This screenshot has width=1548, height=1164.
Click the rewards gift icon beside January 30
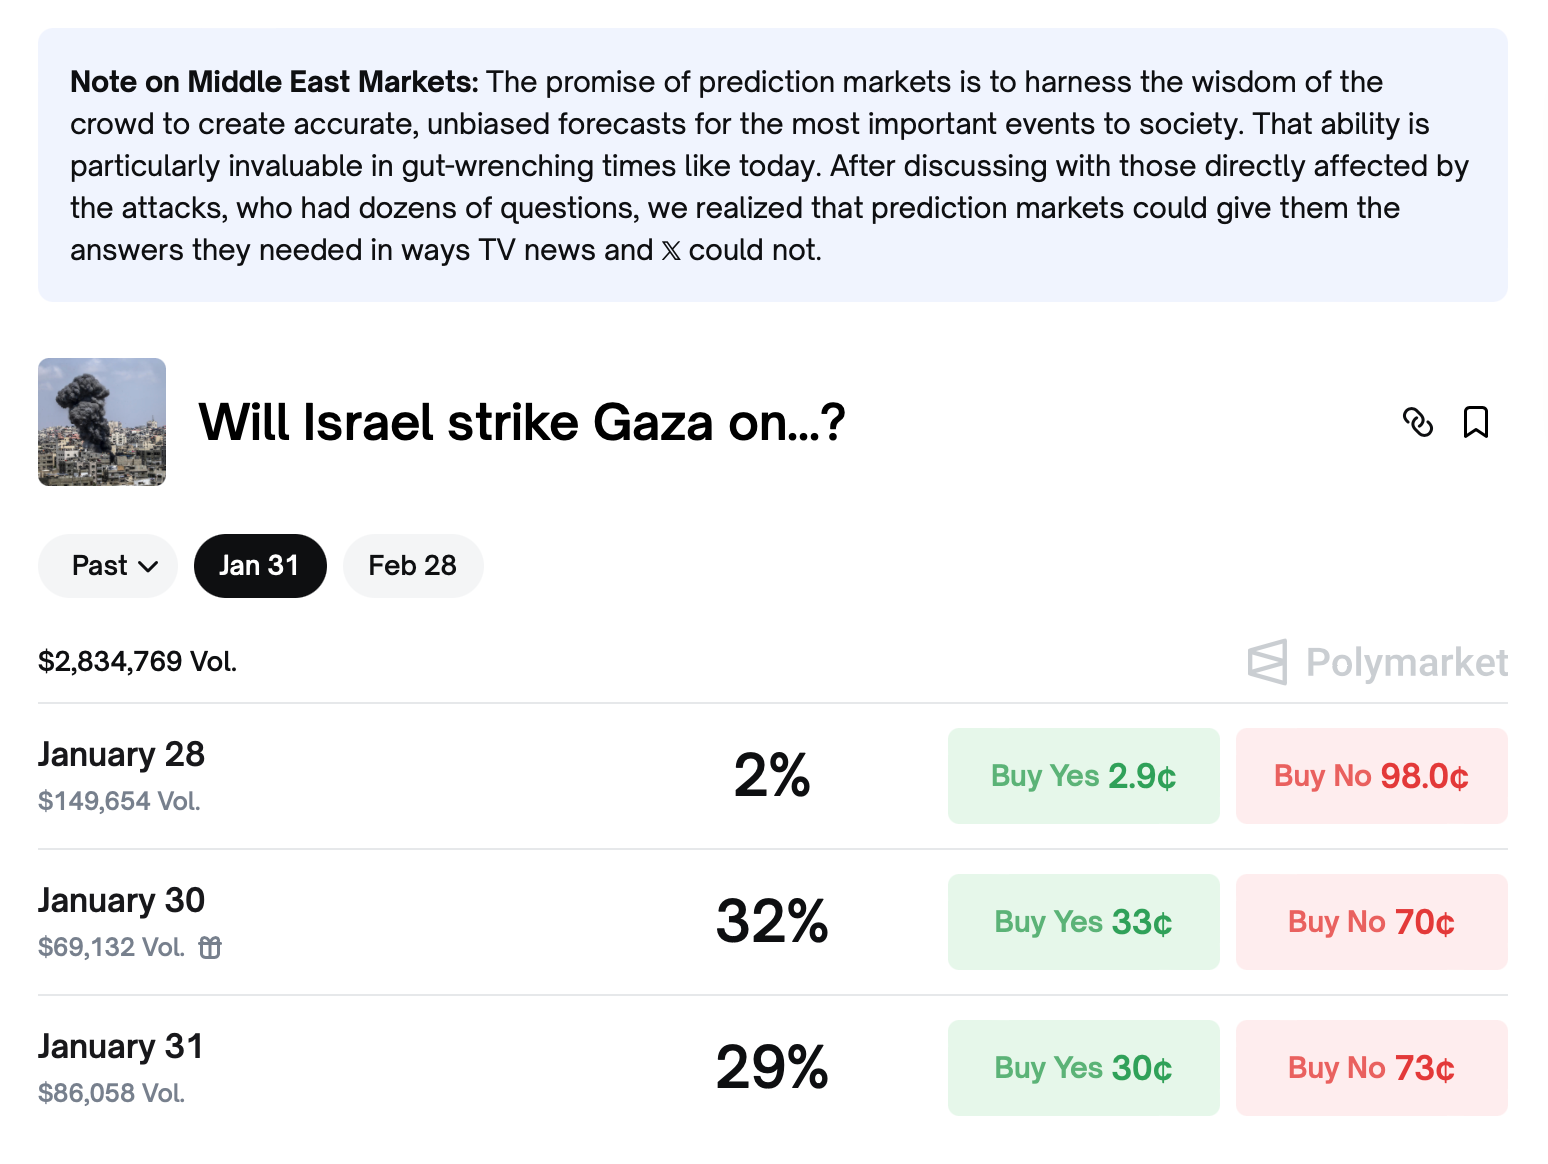coord(210,947)
